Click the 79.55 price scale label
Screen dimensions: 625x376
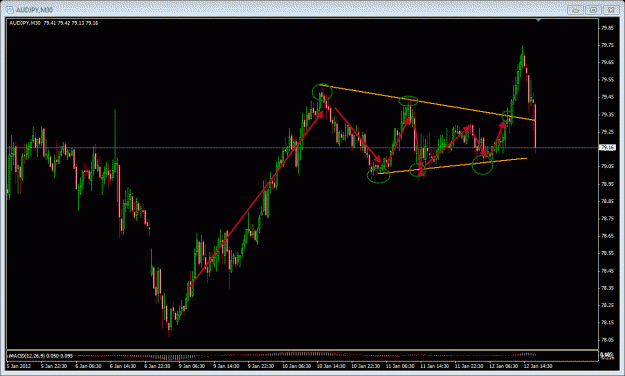coord(607,80)
